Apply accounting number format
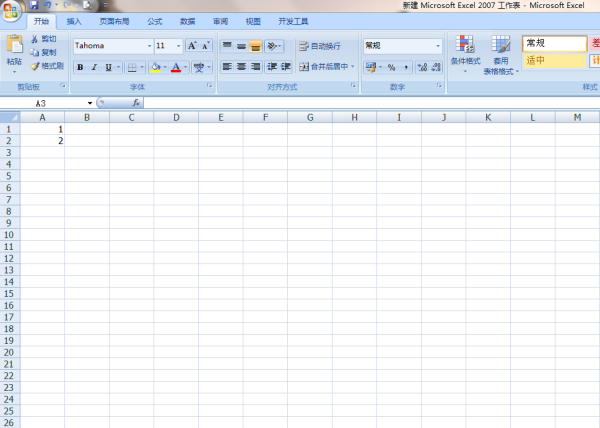This screenshot has height=428, width=600. click(370, 67)
